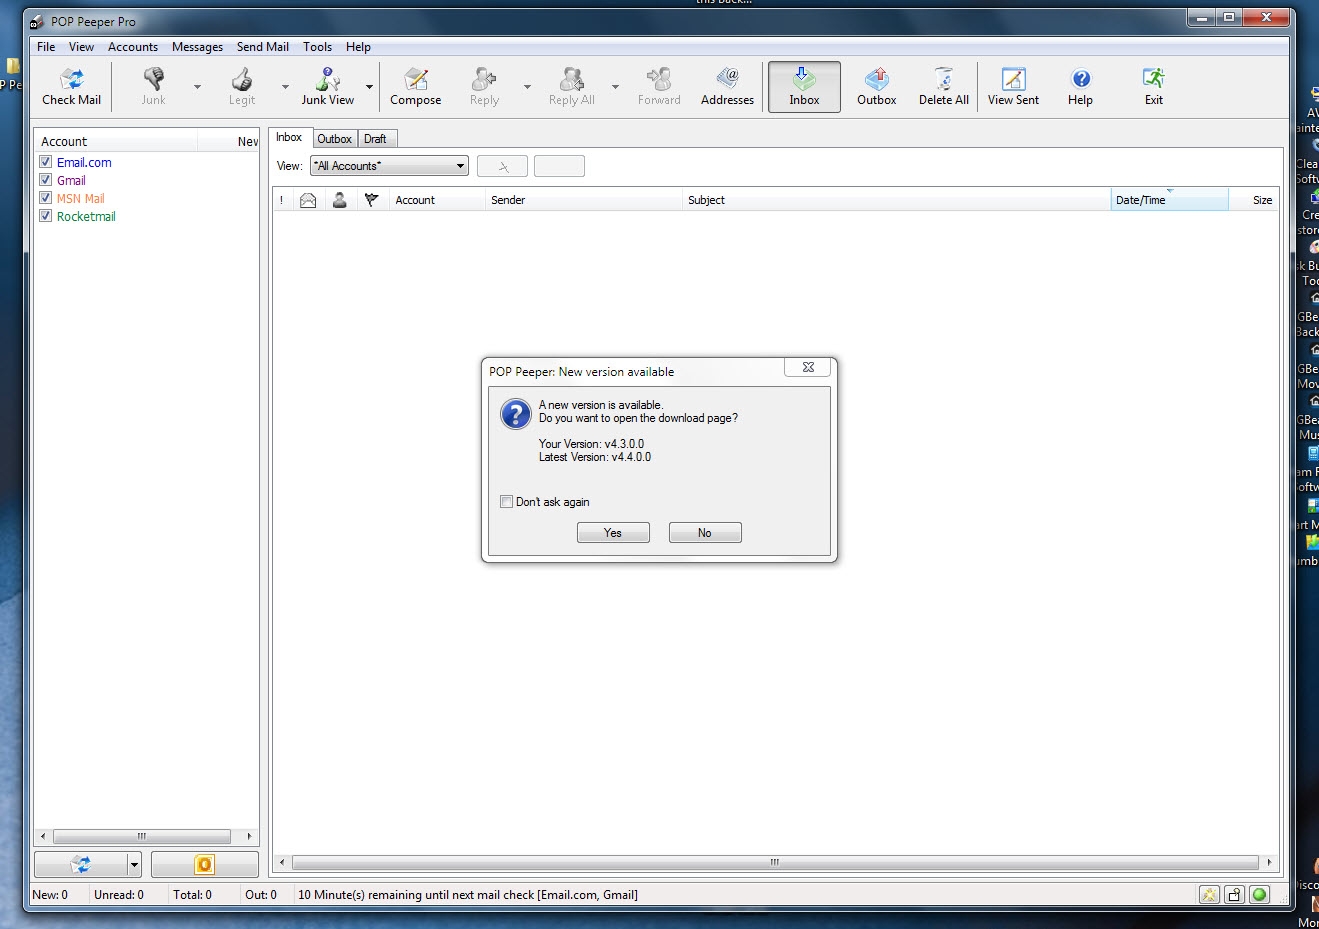The width and height of the screenshot is (1319, 929).
Task: Close the New version available dialog
Action: [x=808, y=367]
